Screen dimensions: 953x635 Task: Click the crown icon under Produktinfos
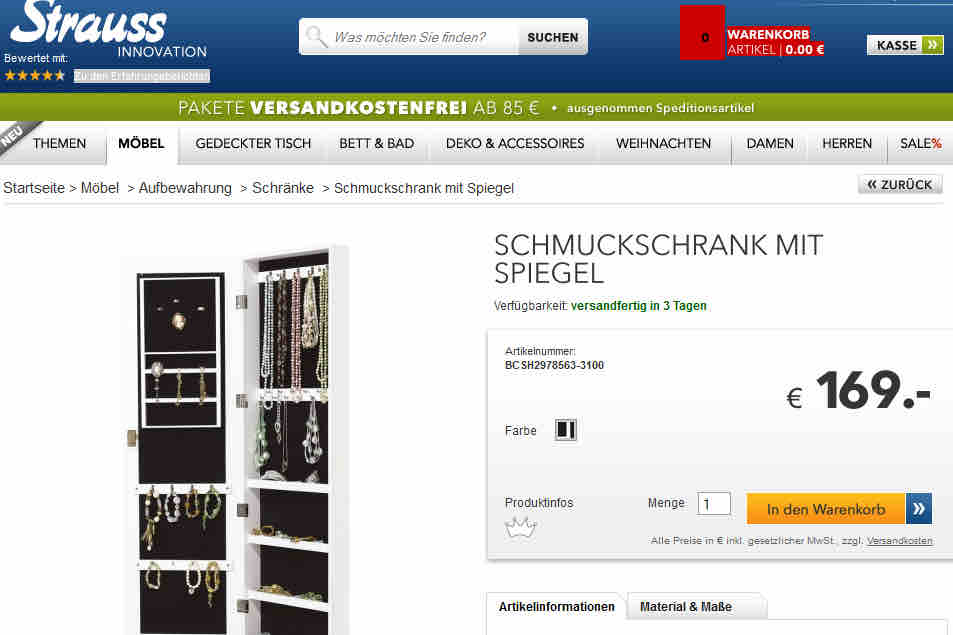521,528
